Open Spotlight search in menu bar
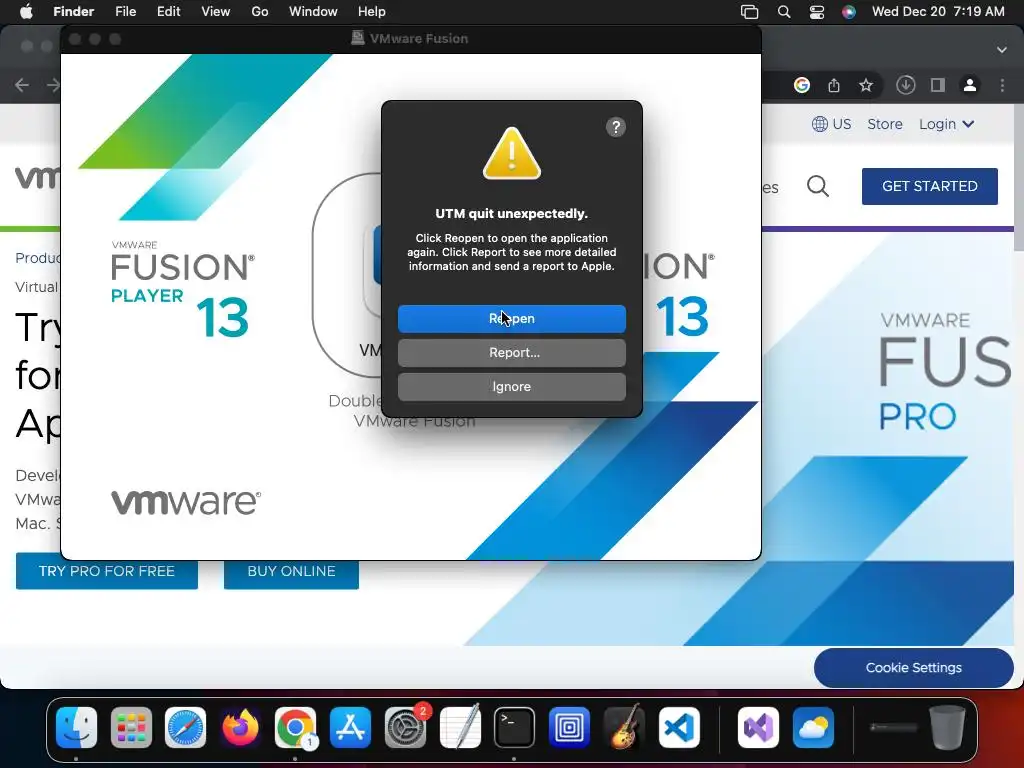This screenshot has height=768, width=1024. coord(784,12)
